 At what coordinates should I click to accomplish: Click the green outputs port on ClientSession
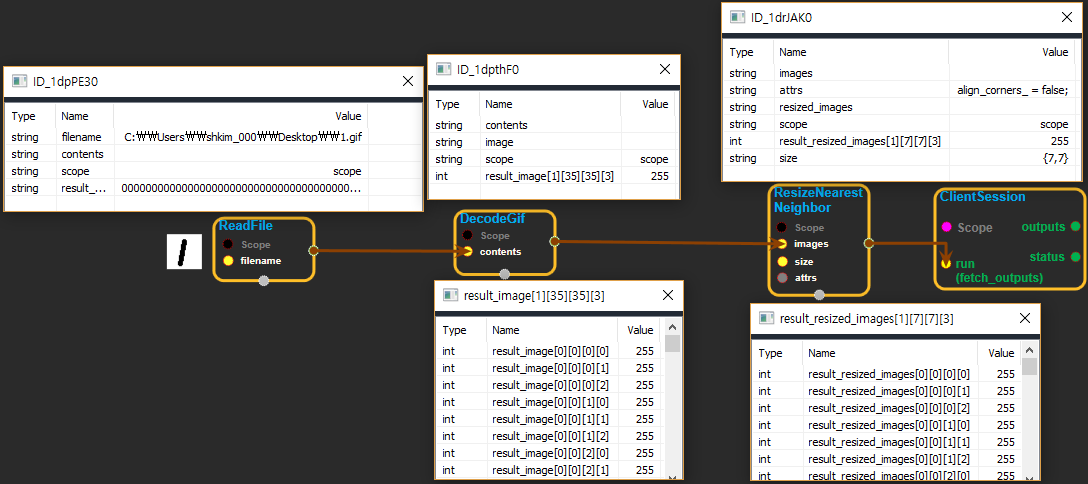1075,227
